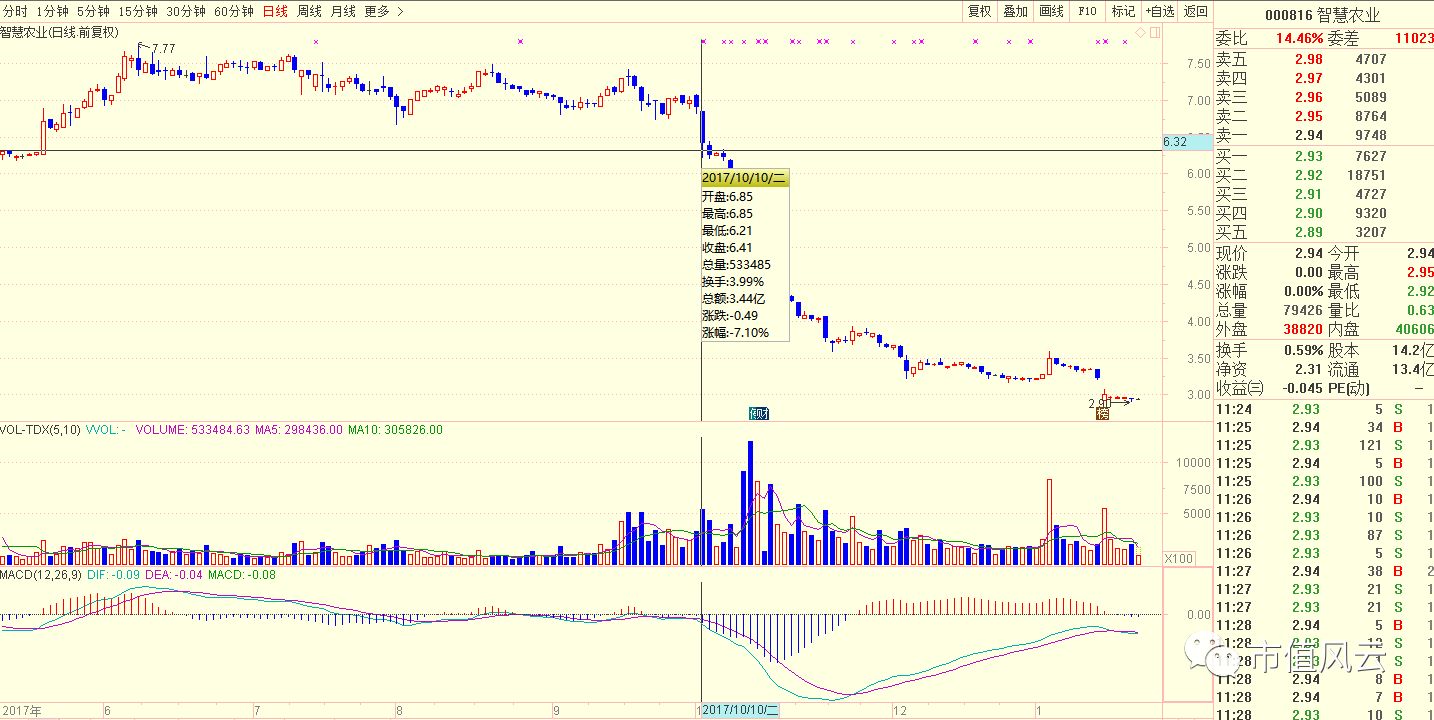Switch to the 周线 weekly chart
The width and height of the screenshot is (1434, 720).
pos(309,11)
